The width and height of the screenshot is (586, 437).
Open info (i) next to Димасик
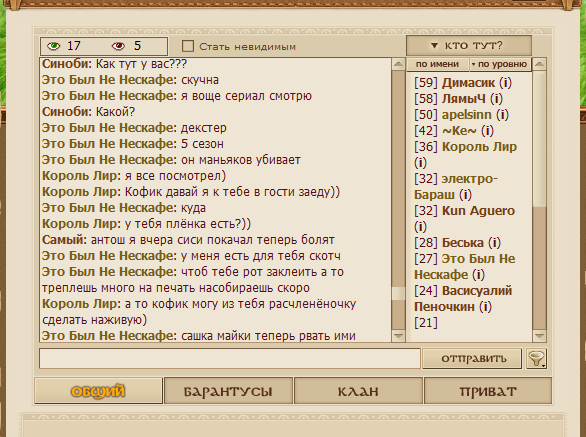click(x=506, y=83)
